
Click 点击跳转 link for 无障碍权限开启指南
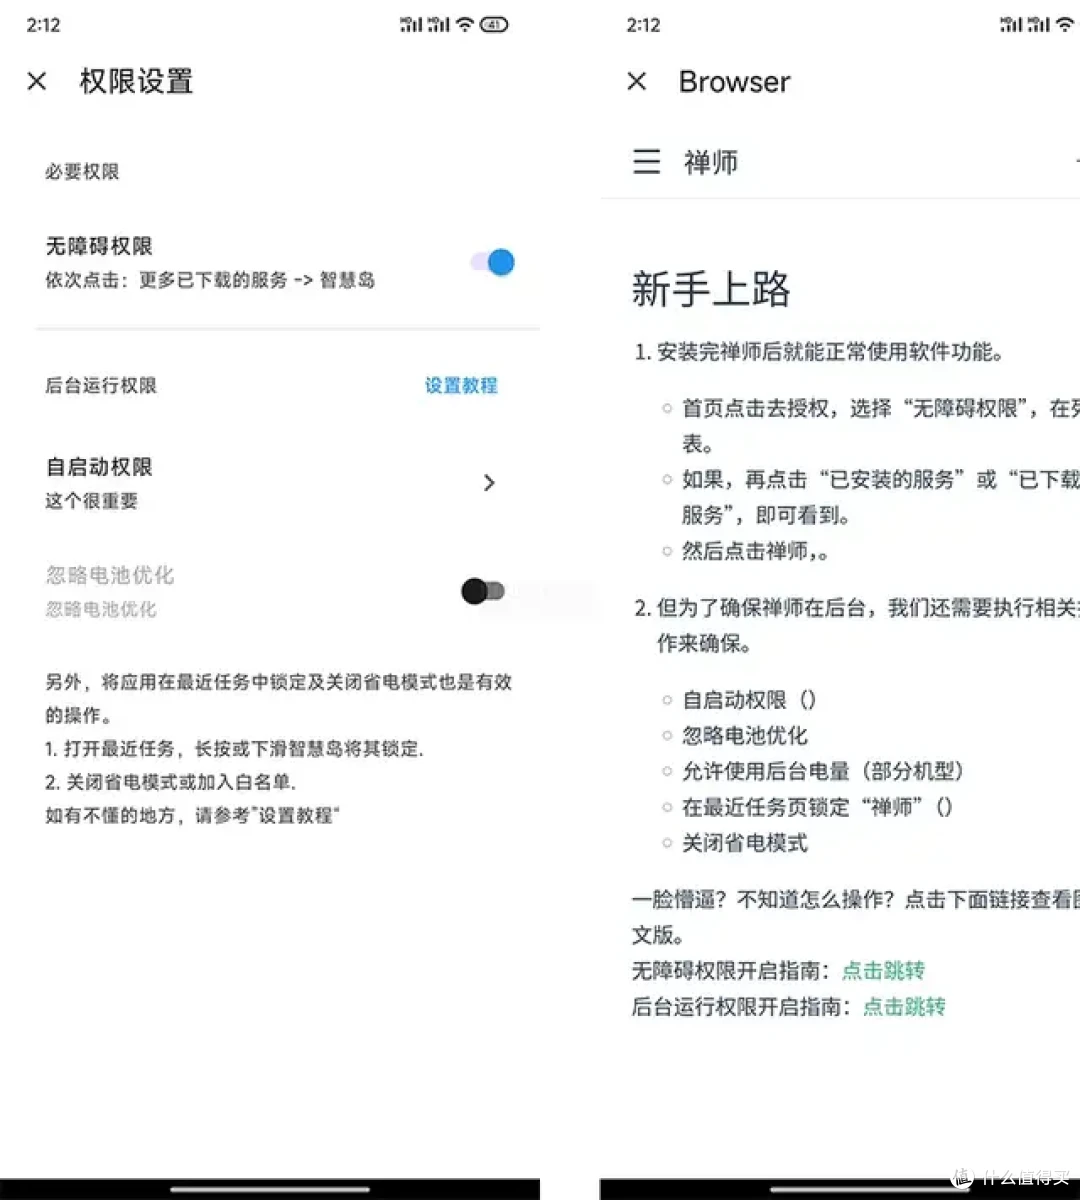(x=883, y=970)
